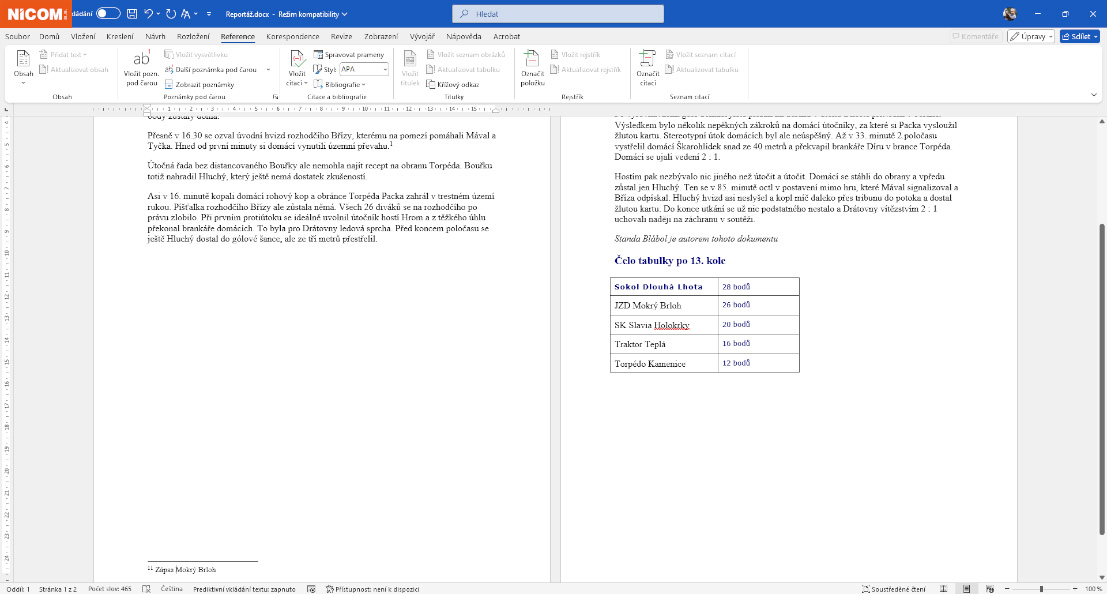Viewport: 1107px width, 596px height.
Task: Click the heading Čelo tabulky po 13. kole
Action: click(x=670, y=261)
